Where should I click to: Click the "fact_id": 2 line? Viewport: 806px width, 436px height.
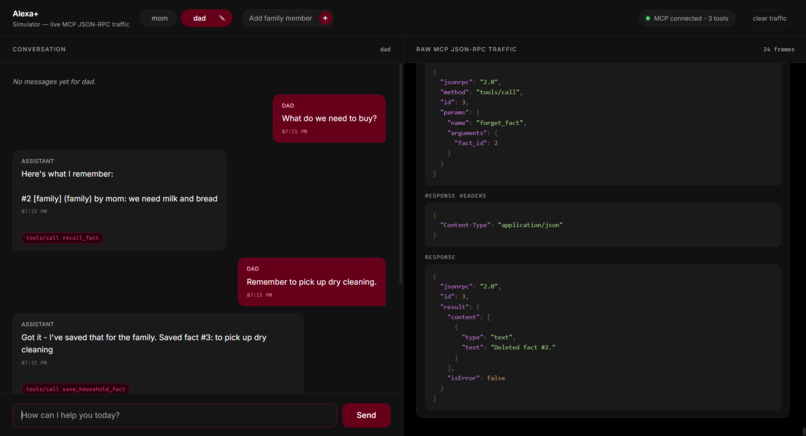pyautogui.click(x=476, y=143)
